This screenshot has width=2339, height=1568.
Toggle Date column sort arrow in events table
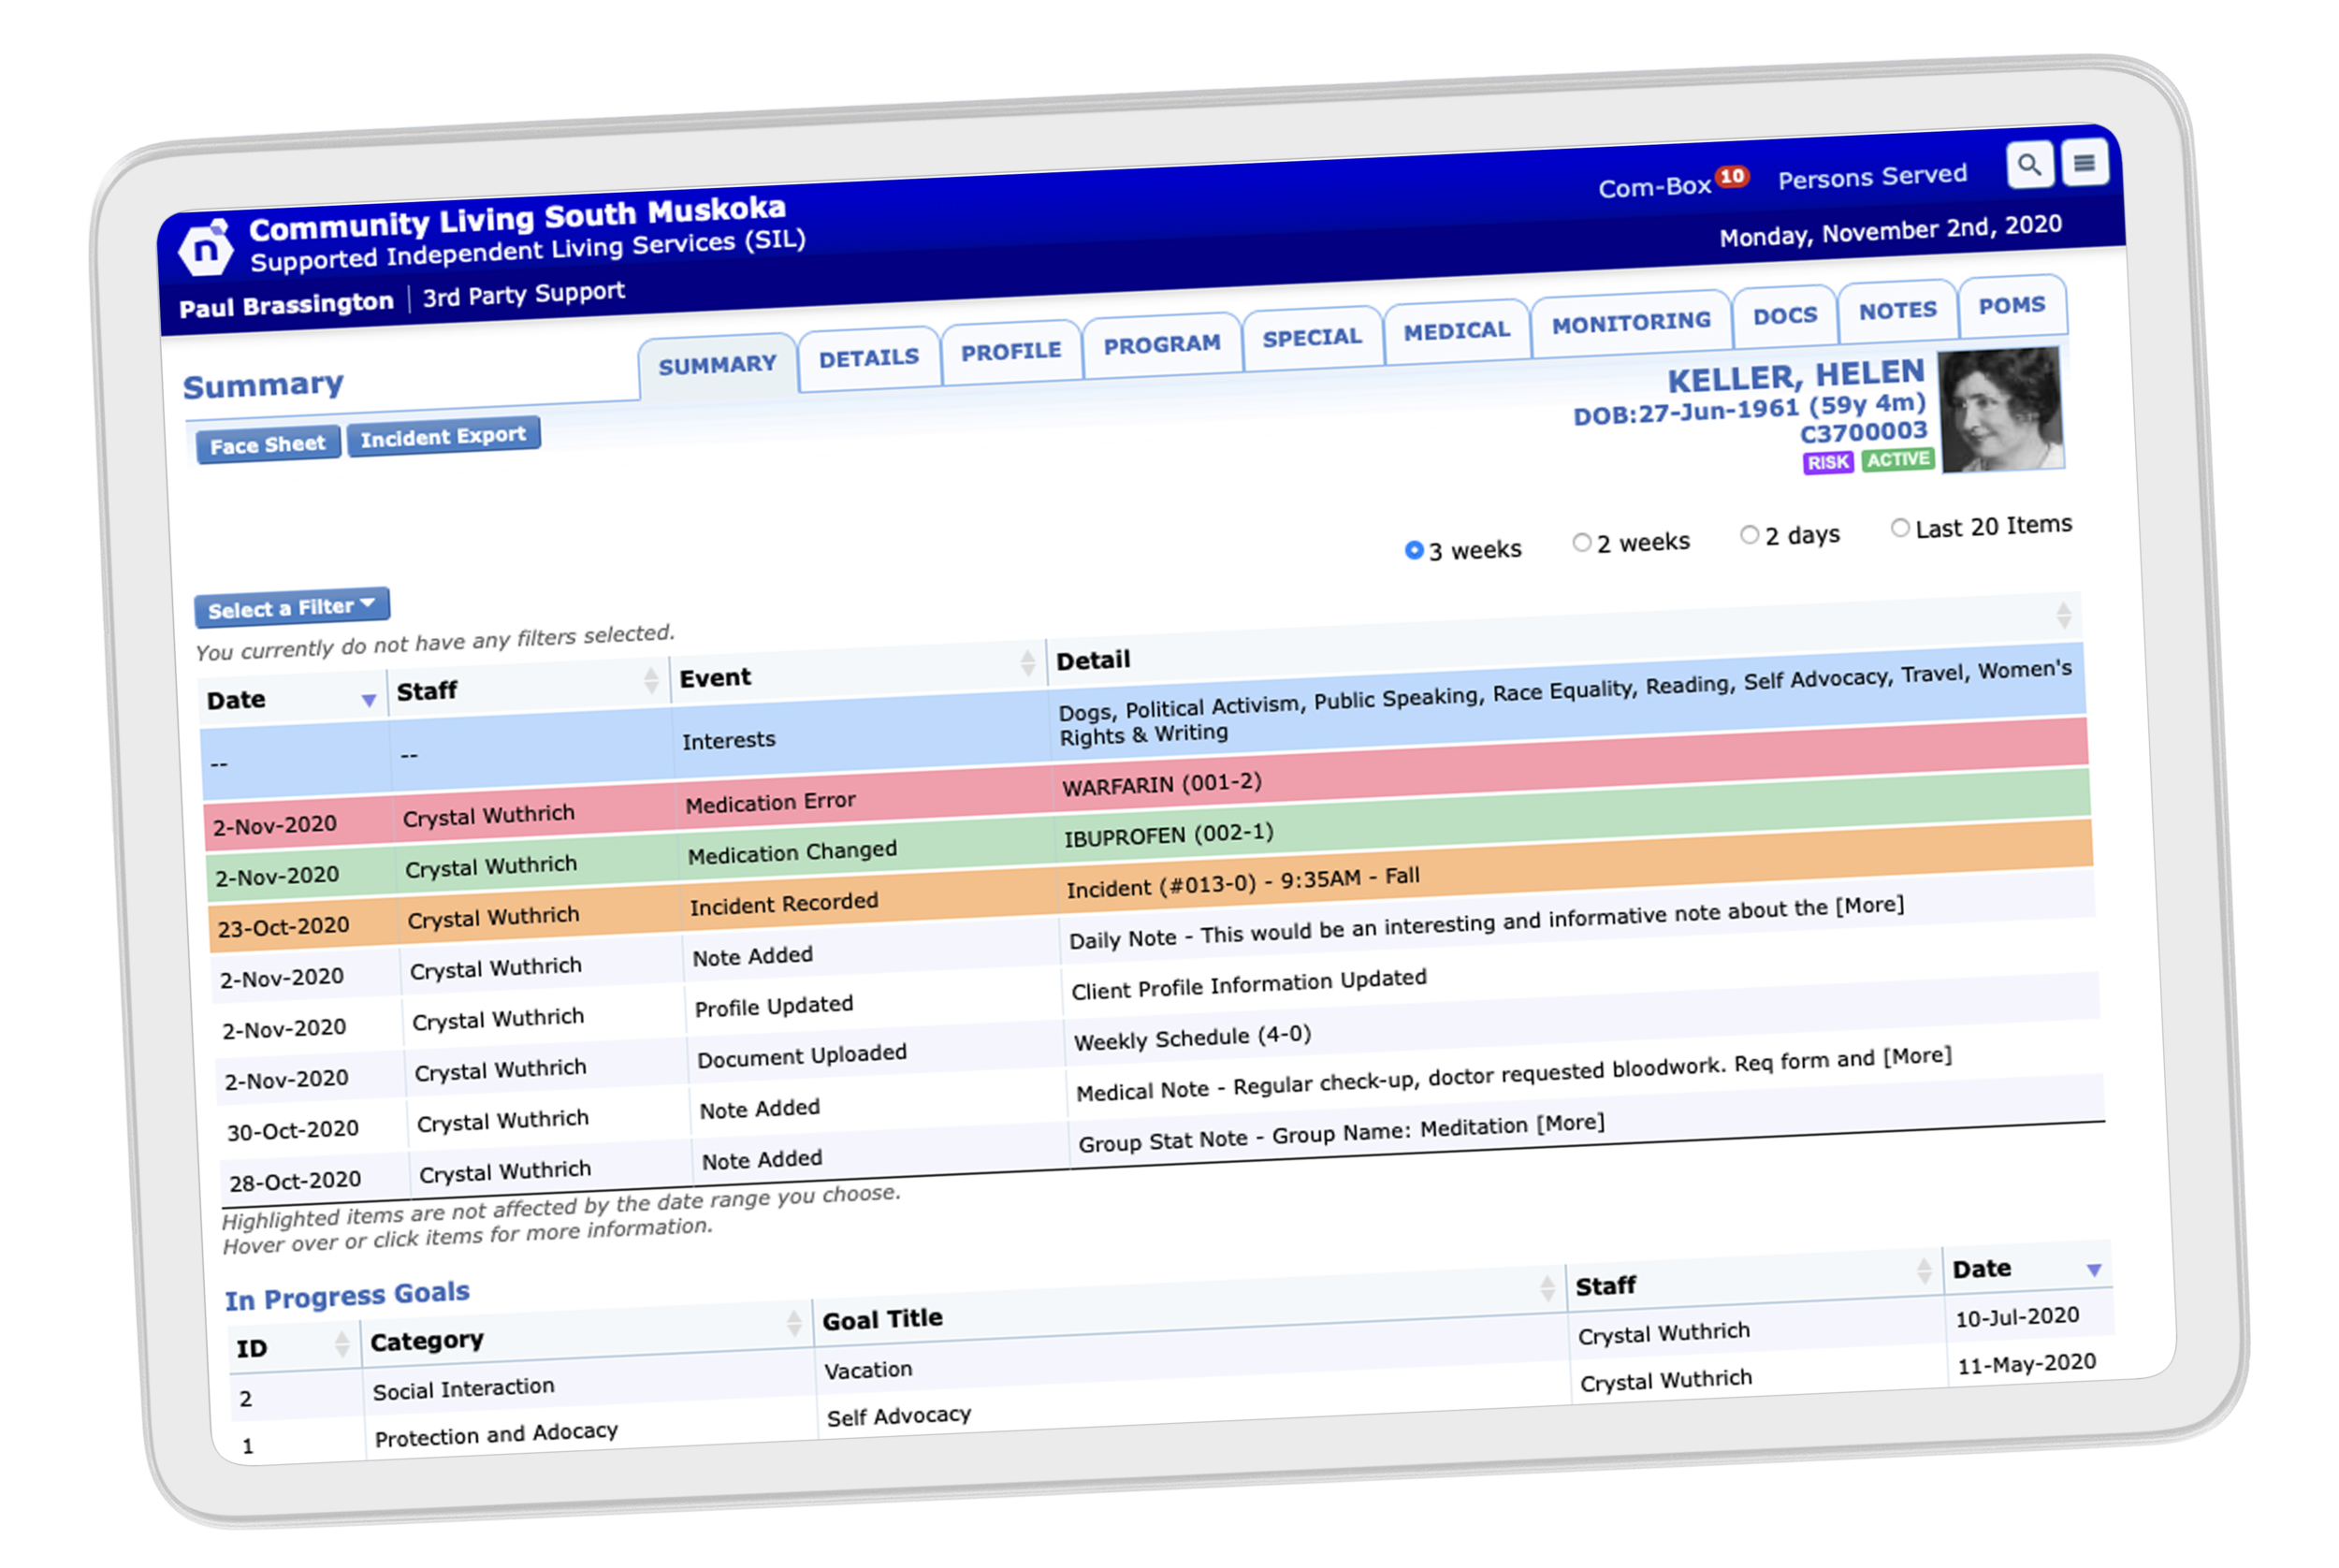click(x=368, y=700)
